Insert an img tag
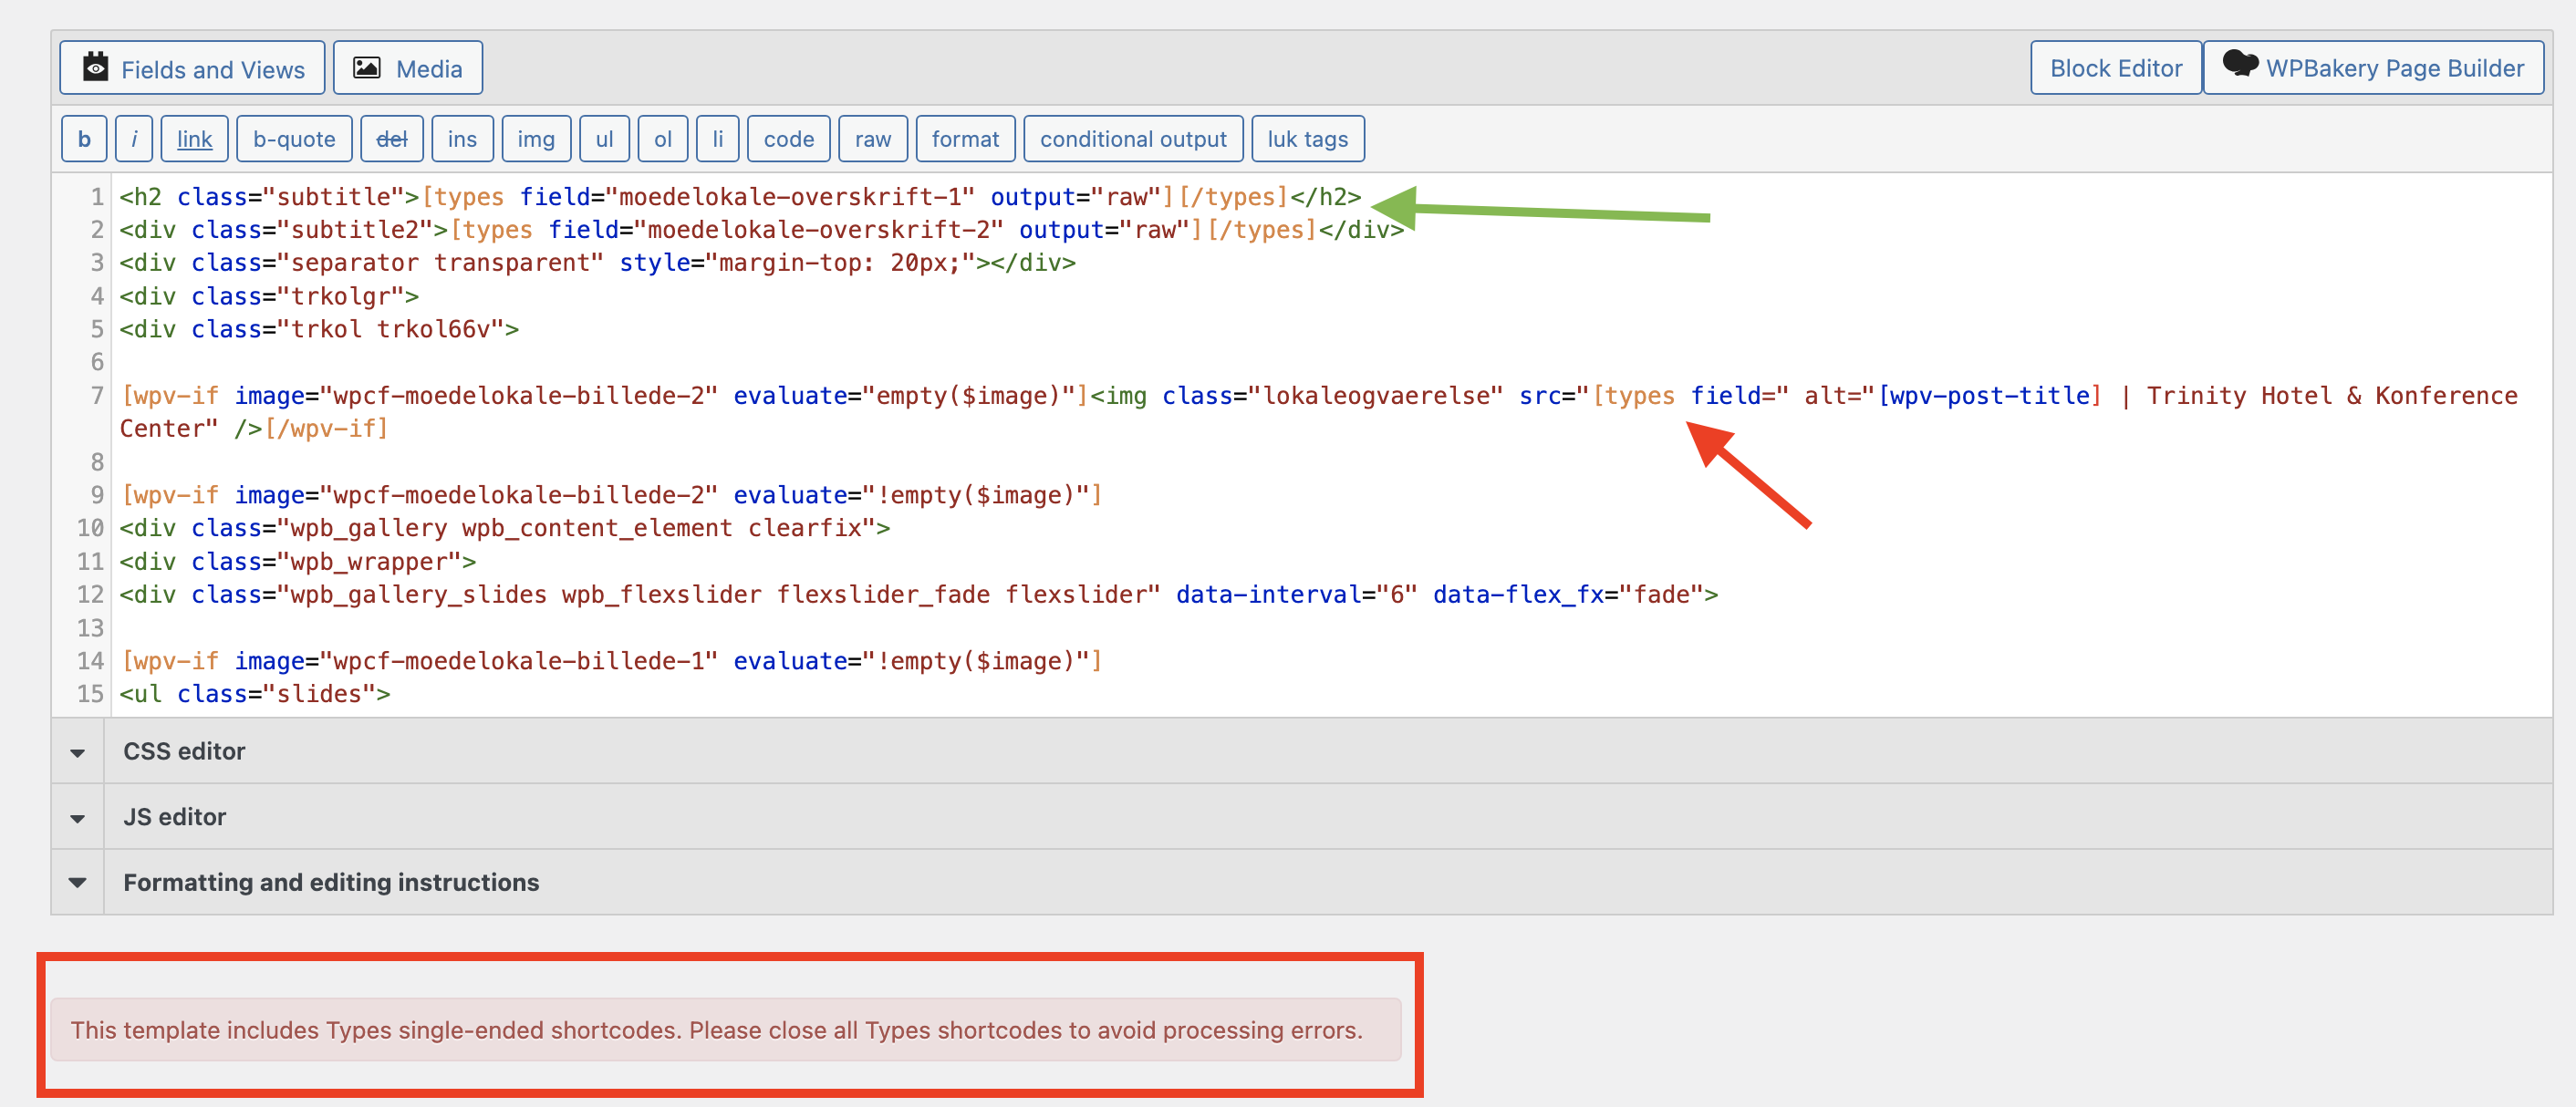This screenshot has width=2576, height=1107. (536, 139)
